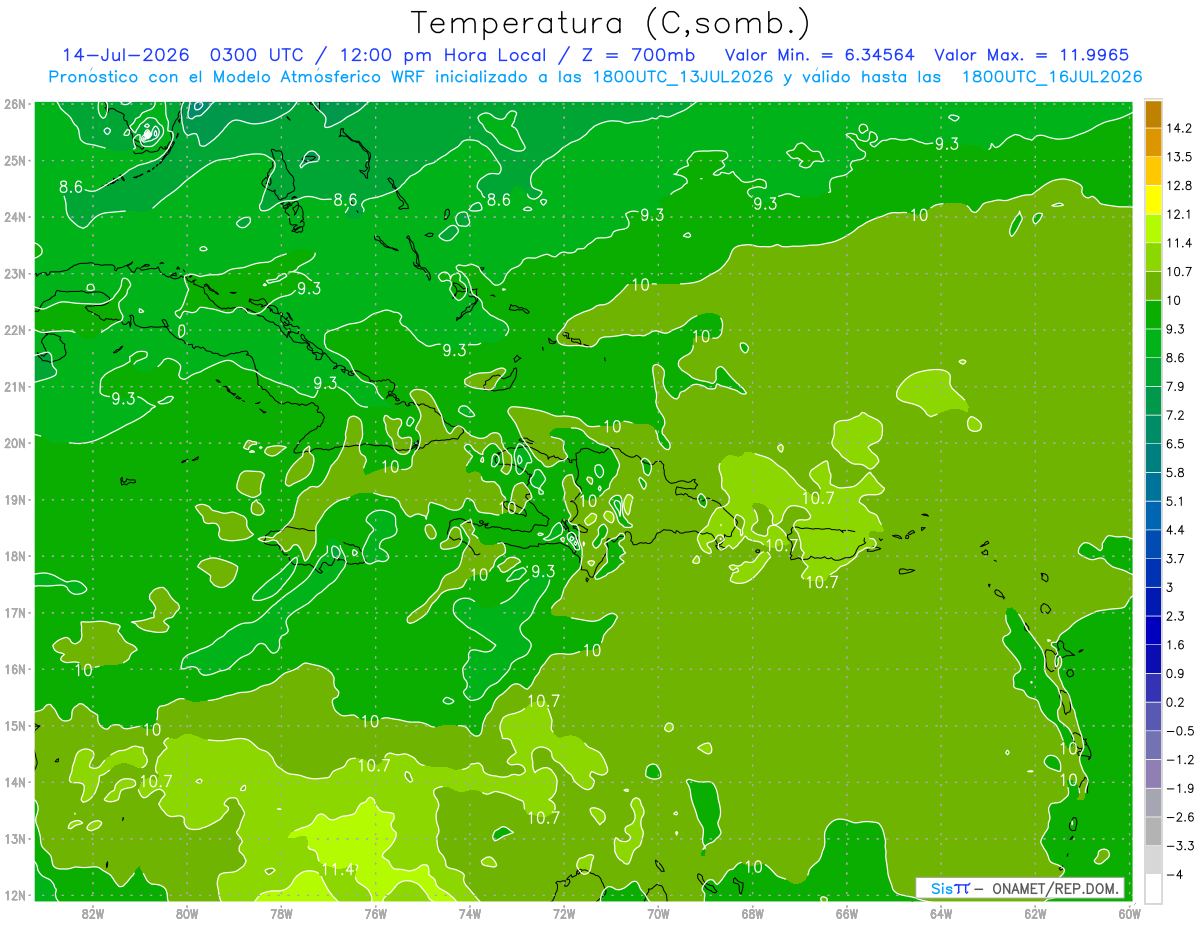Viewport: 1200px width, 927px height.
Task: Click the "60W" longitude axis label
Action: [1130, 913]
